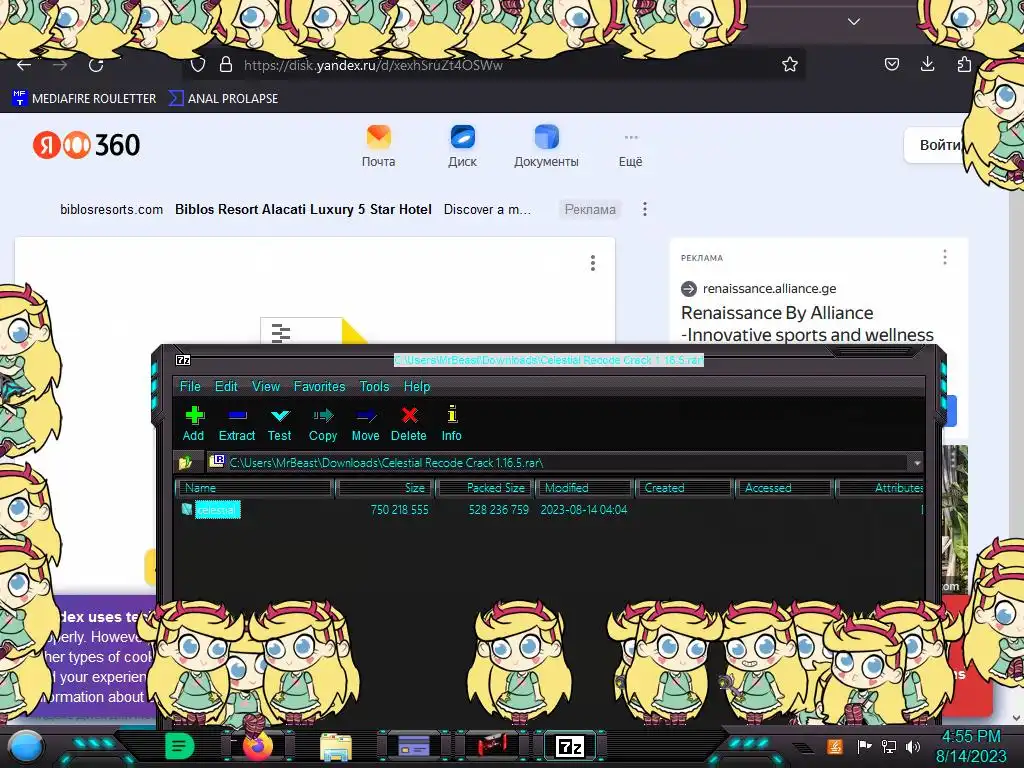Open the 7-Zip File menu
Viewport: 1024px width, 768px height.
[x=190, y=386]
